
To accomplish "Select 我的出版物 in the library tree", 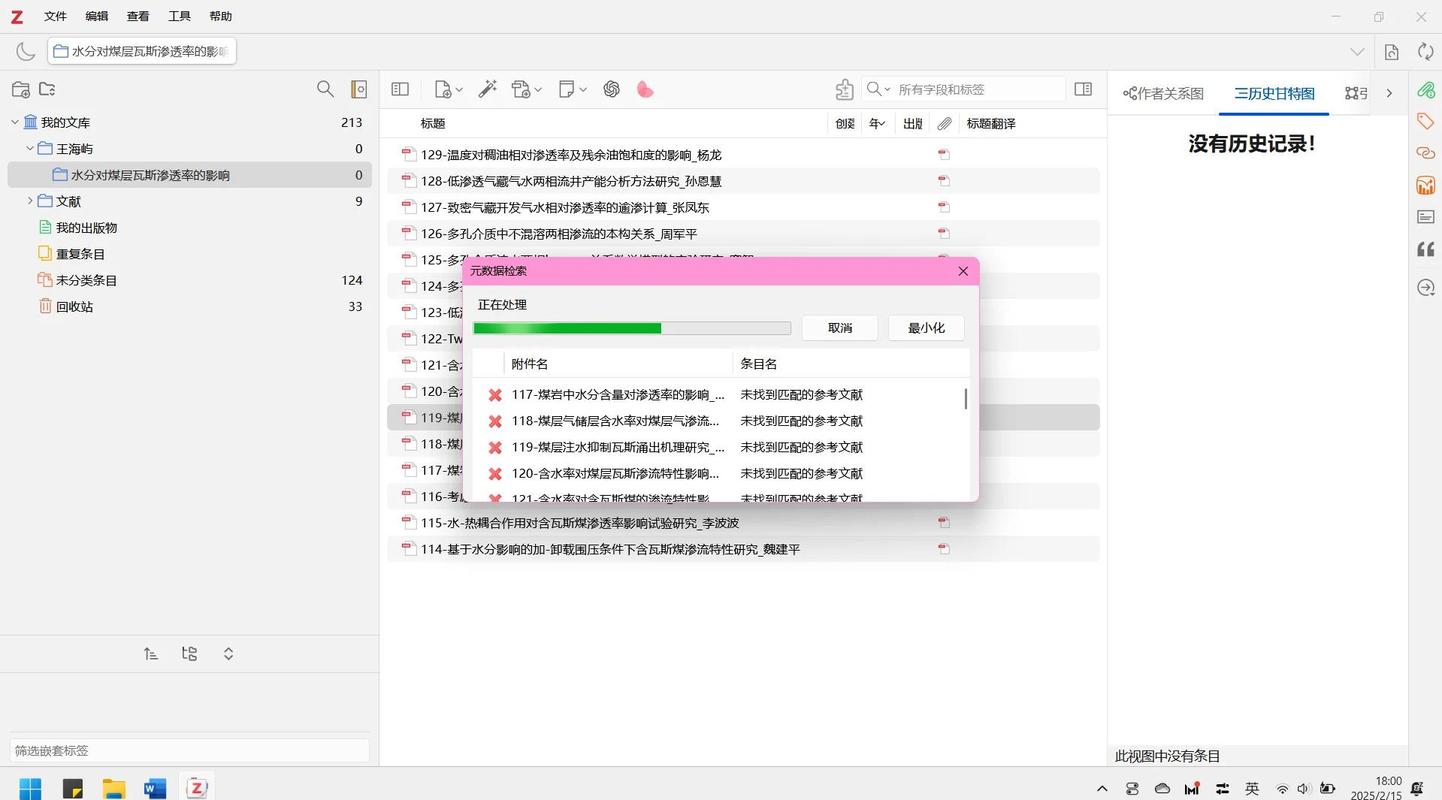I will (86, 227).
